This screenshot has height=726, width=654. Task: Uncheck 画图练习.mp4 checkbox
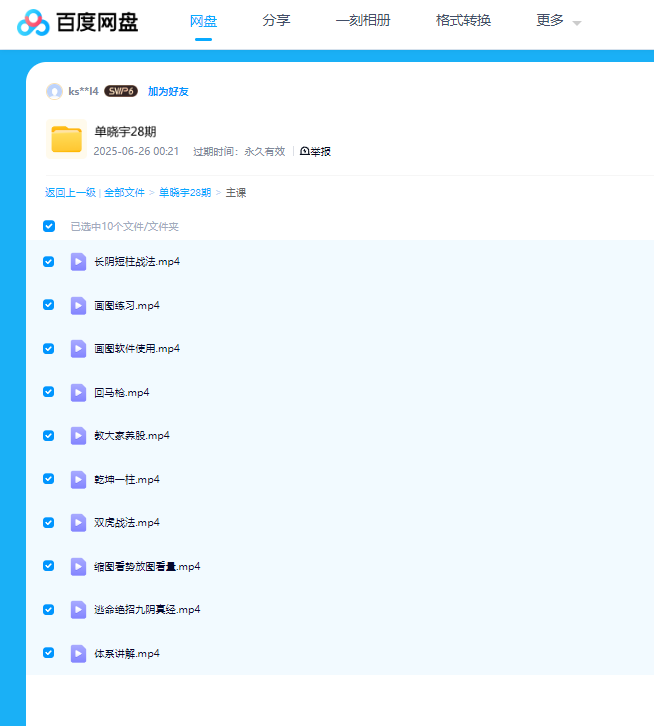49,305
